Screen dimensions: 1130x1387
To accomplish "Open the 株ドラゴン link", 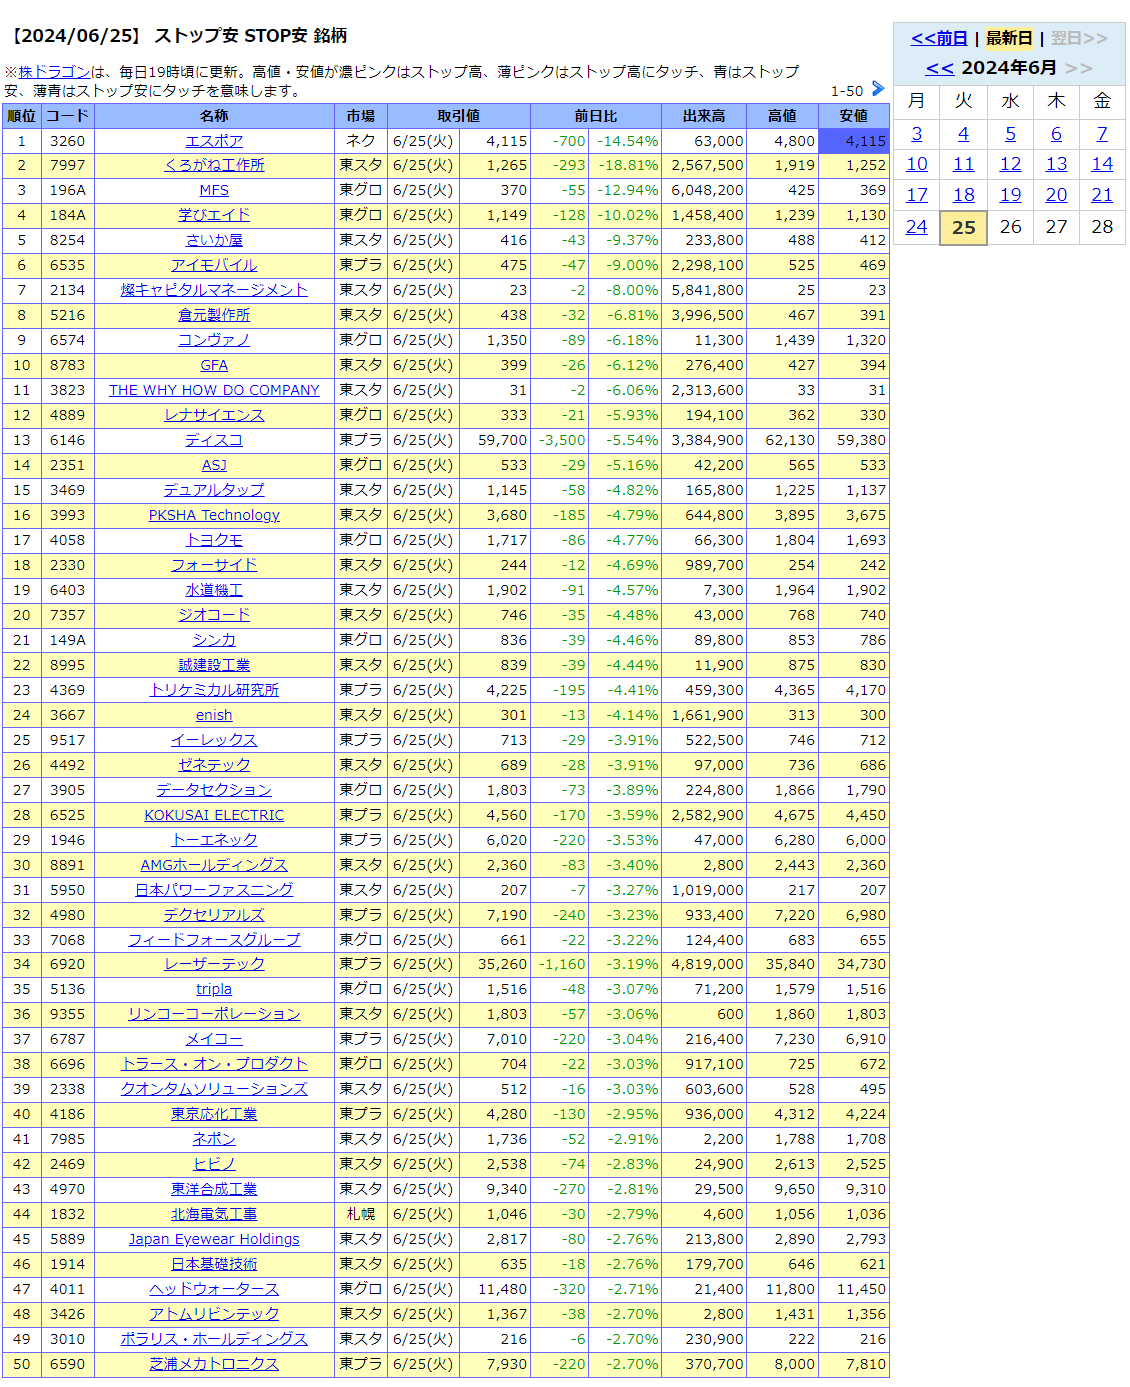I will coord(54,72).
